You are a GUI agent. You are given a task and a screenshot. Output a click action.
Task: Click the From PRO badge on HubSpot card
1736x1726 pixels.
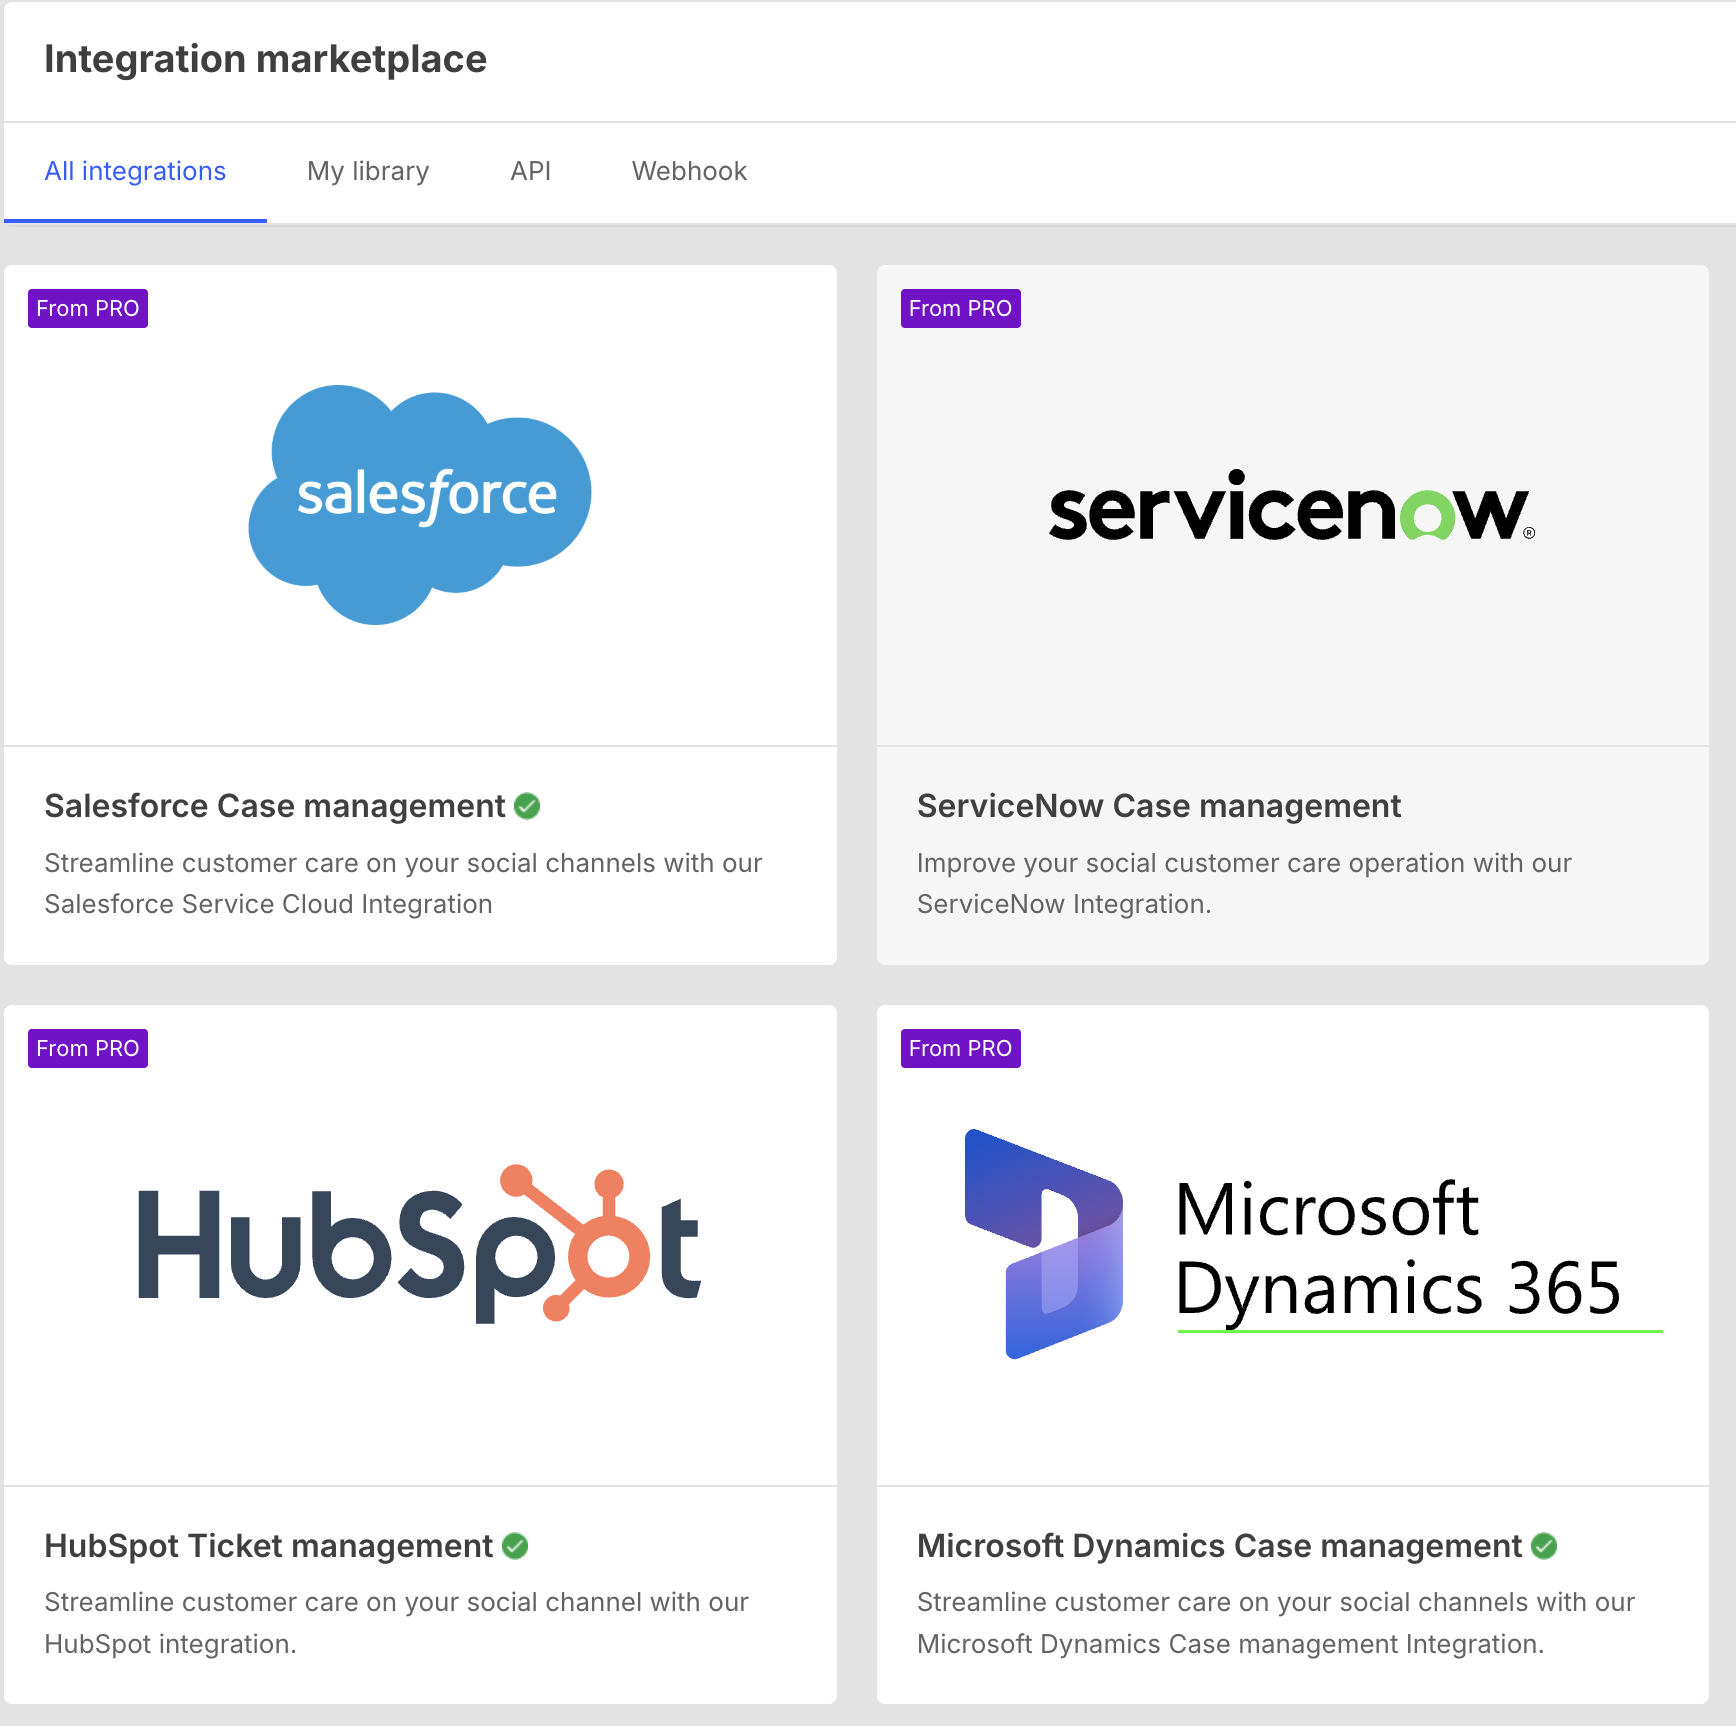pyautogui.click(x=88, y=1048)
